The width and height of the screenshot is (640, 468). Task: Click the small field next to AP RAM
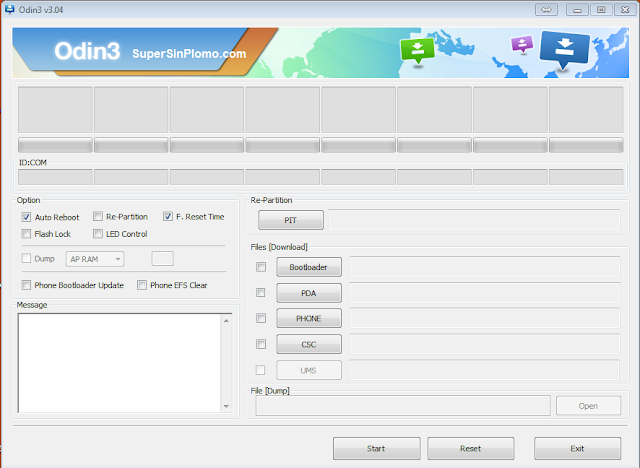click(162, 259)
